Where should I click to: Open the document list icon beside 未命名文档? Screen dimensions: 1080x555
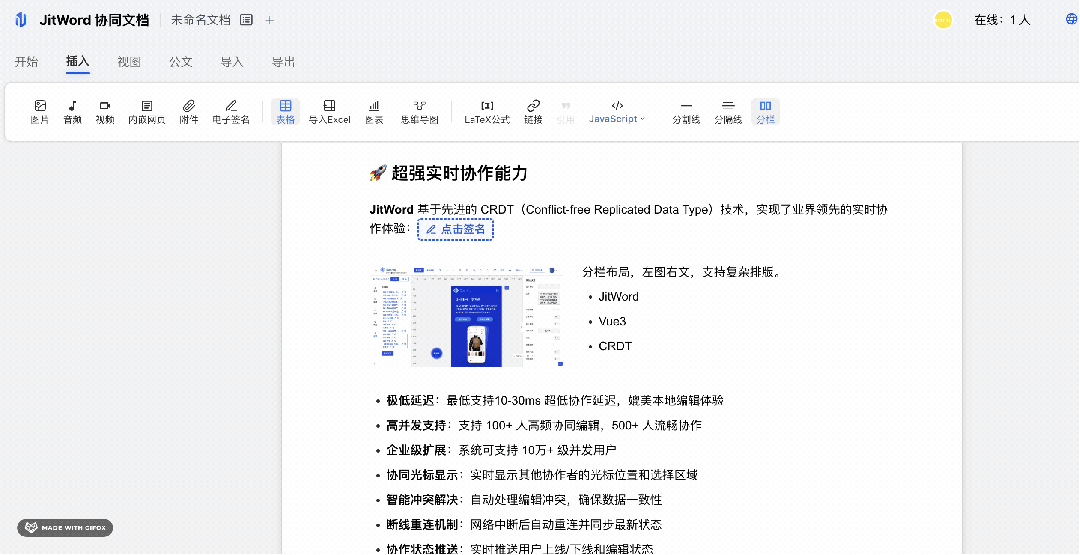(246, 20)
